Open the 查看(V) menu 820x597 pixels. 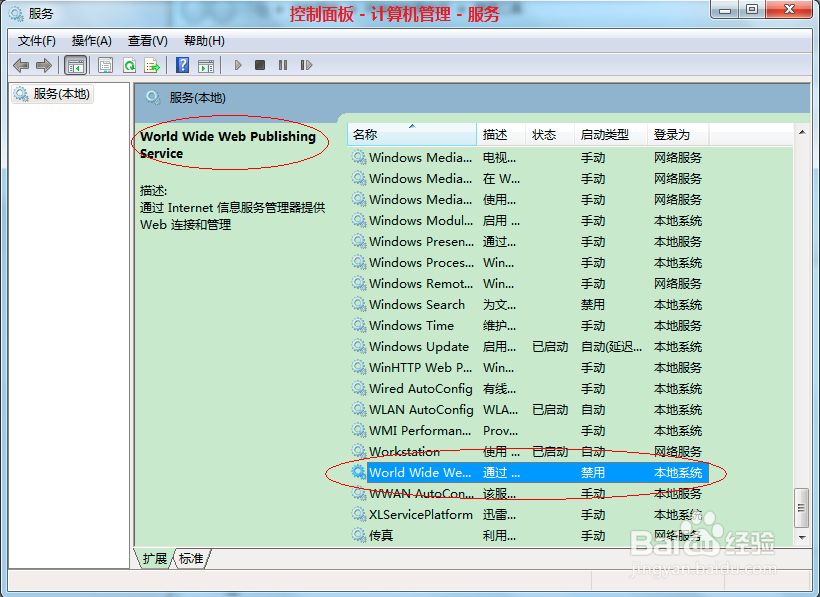pos(147,41)
